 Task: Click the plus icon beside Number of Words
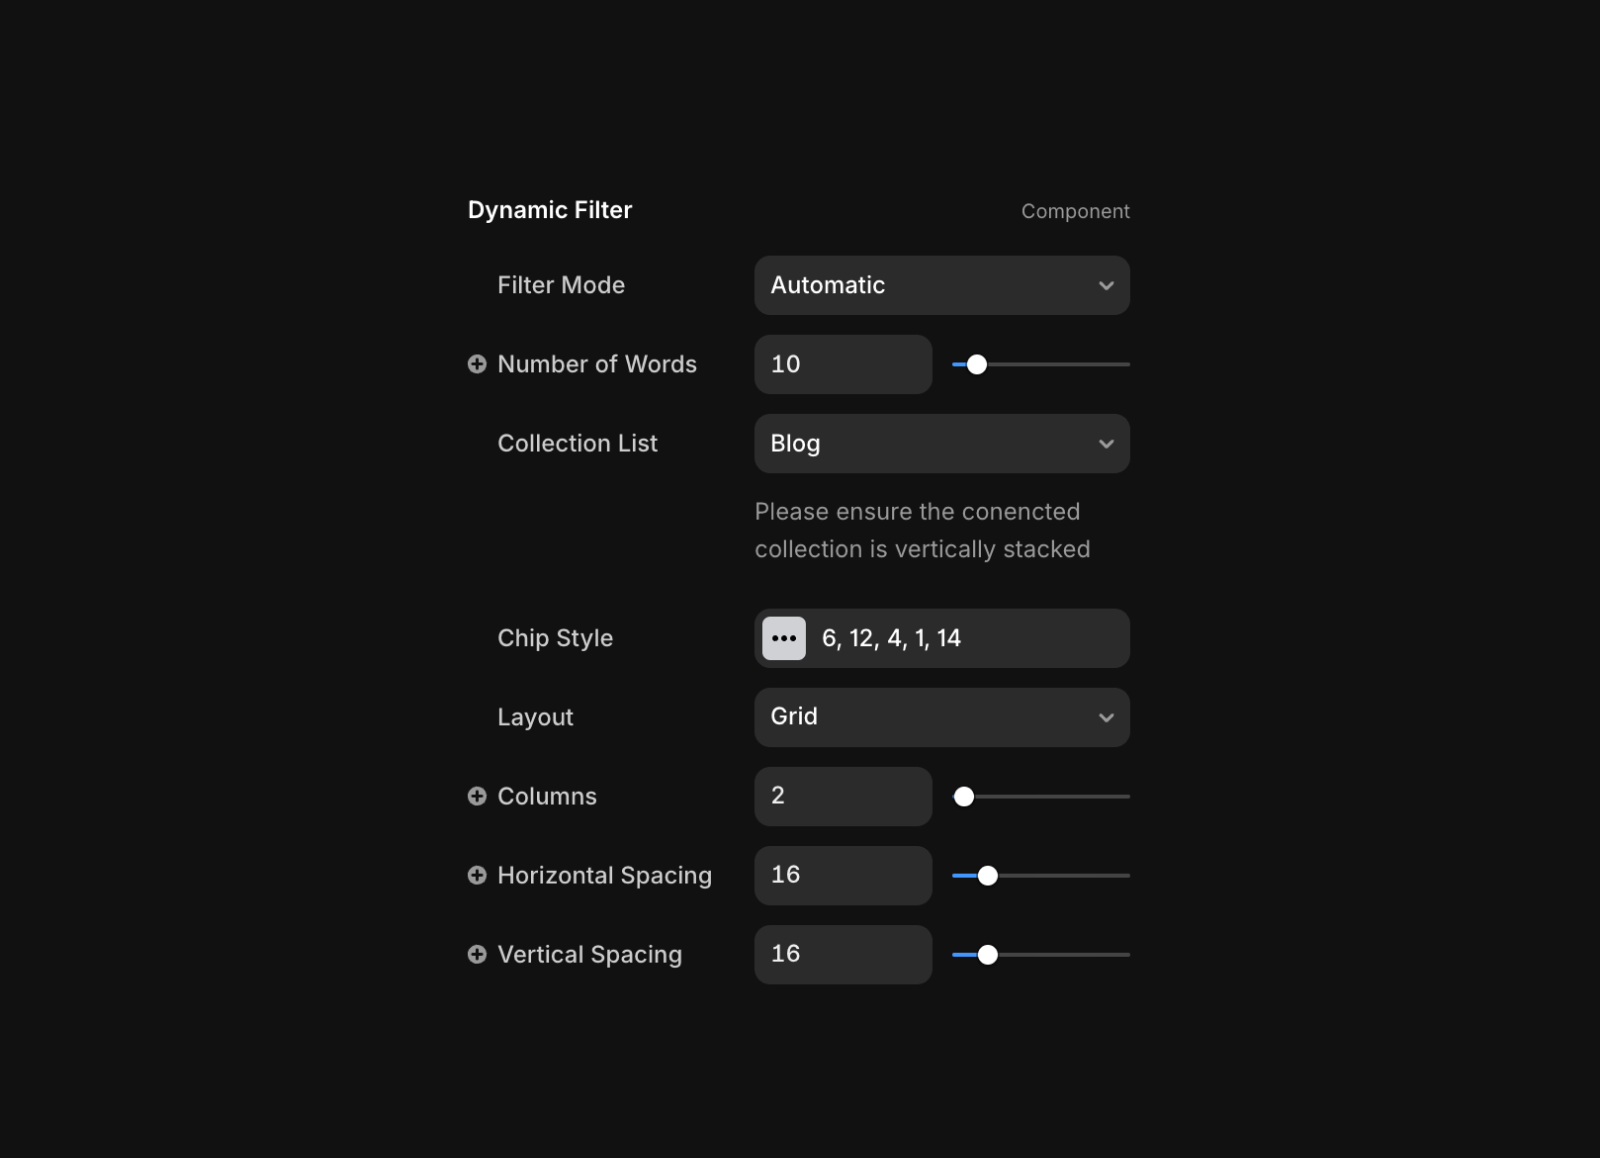tap(477, 364)
